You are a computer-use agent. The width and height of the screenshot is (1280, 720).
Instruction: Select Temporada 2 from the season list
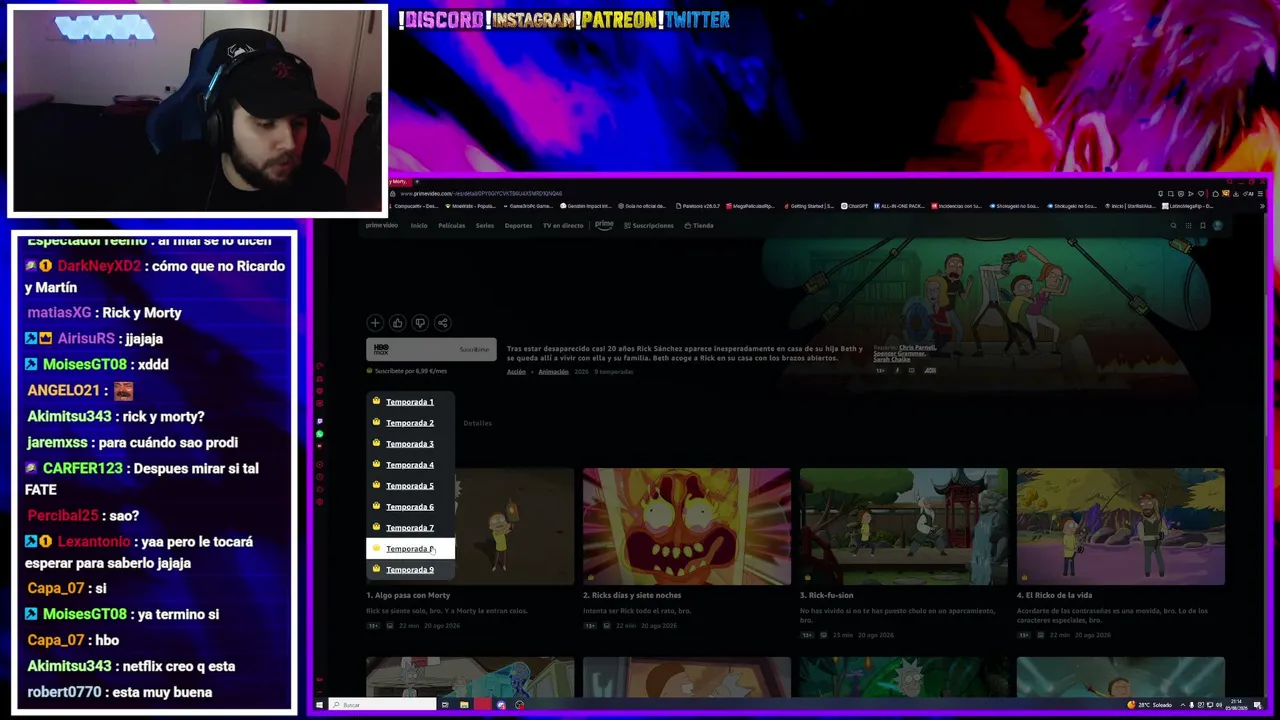click(410, 423)
